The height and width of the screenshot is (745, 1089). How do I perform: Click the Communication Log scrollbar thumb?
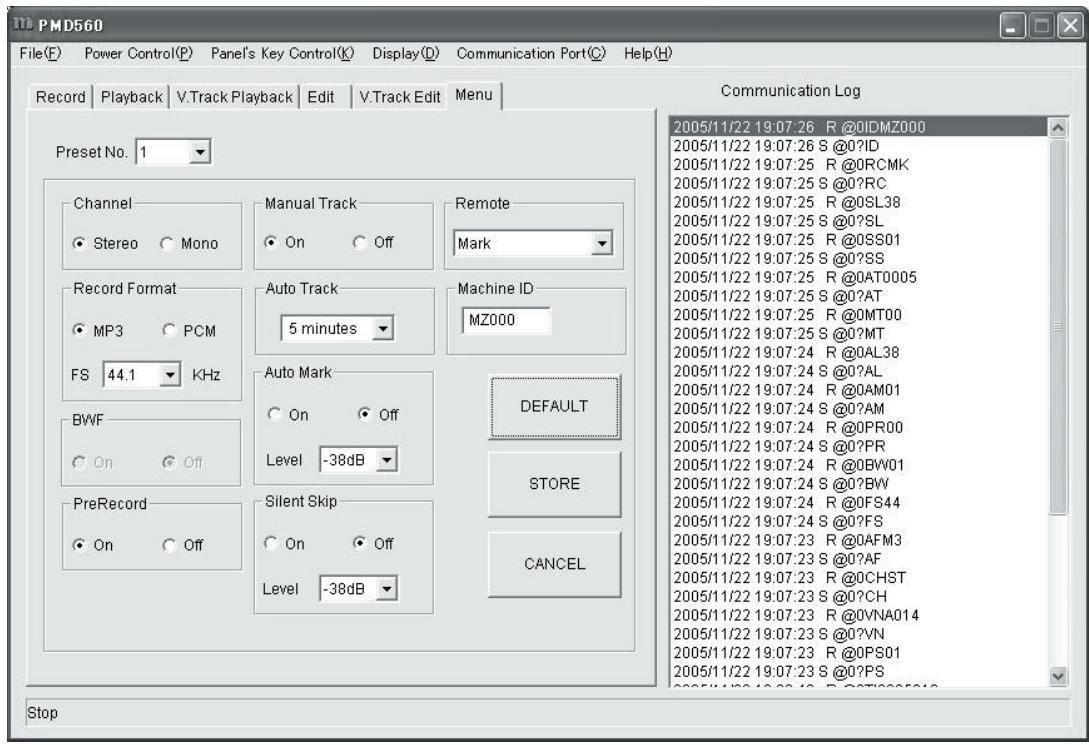1058,326
